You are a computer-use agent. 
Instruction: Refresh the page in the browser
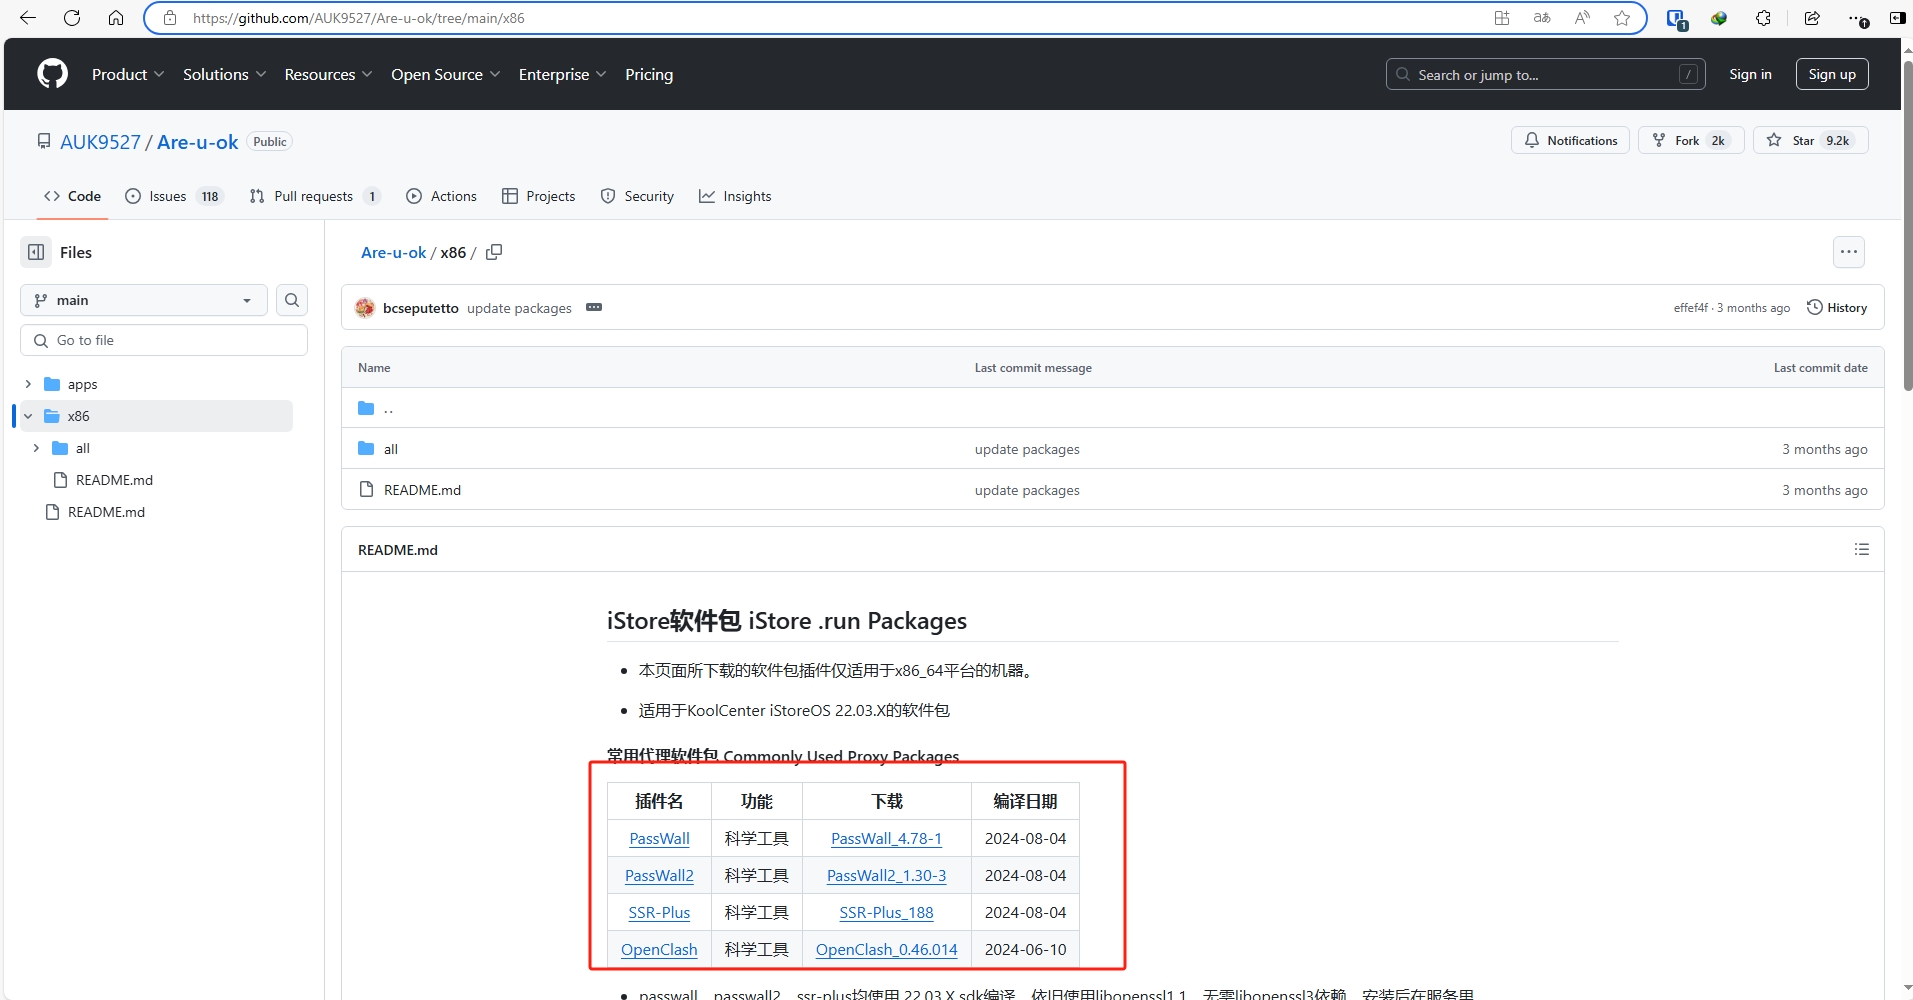[x=70, y=18]
